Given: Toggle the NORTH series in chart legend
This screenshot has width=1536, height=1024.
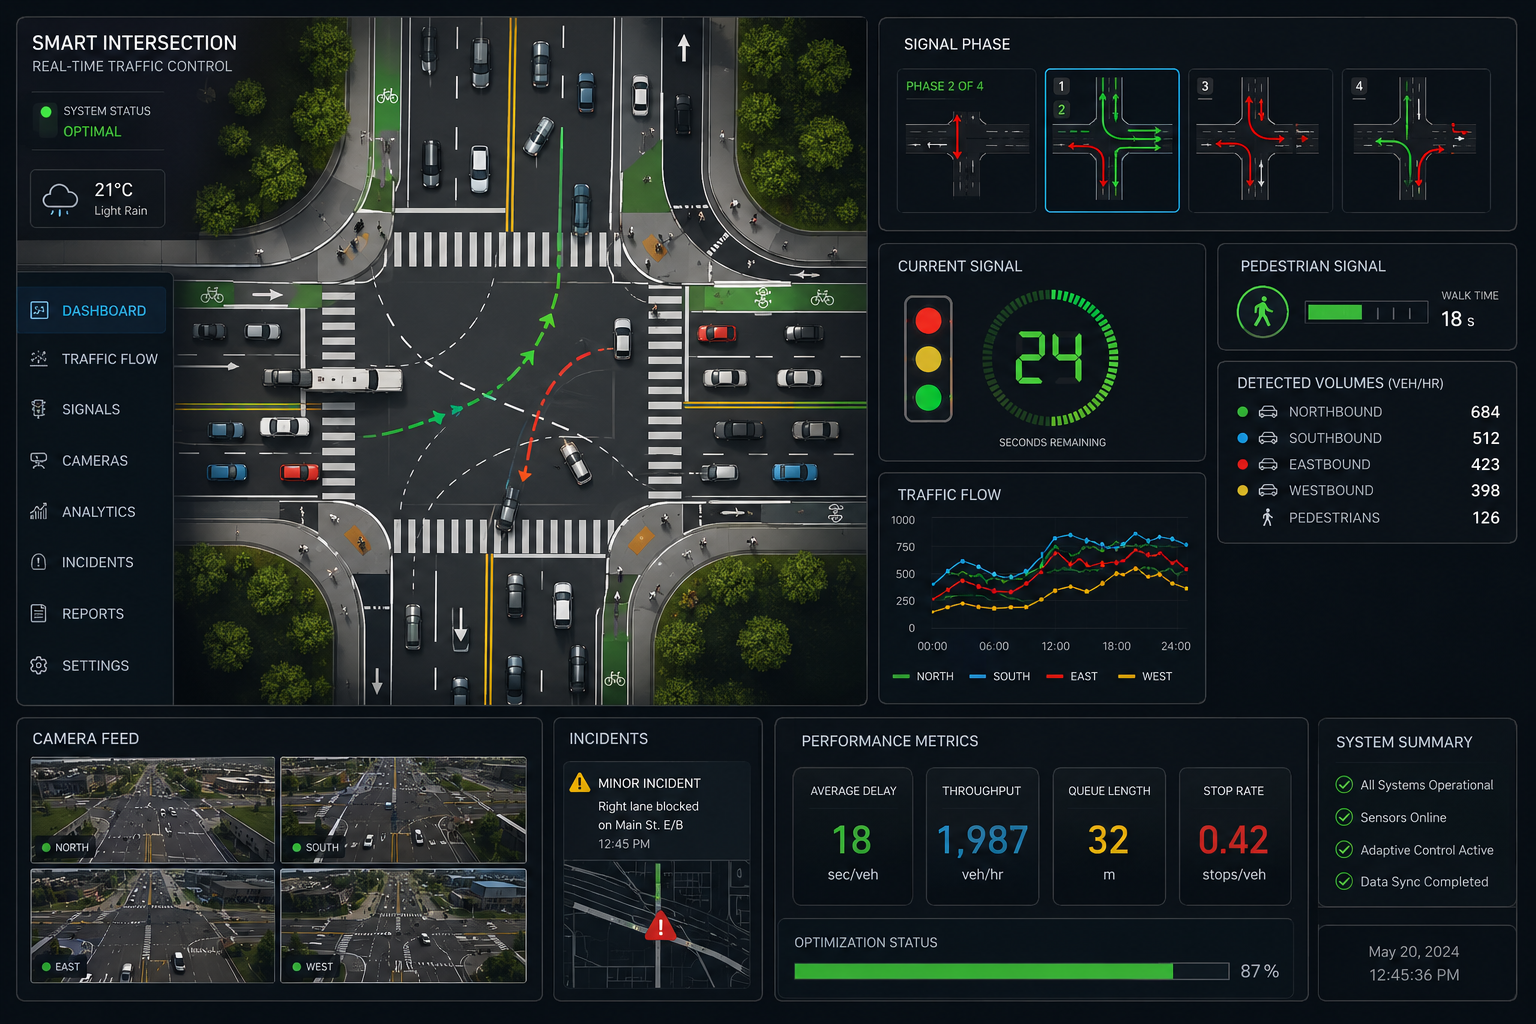Looking at the screenshot, I should click(x=923, y=677).
